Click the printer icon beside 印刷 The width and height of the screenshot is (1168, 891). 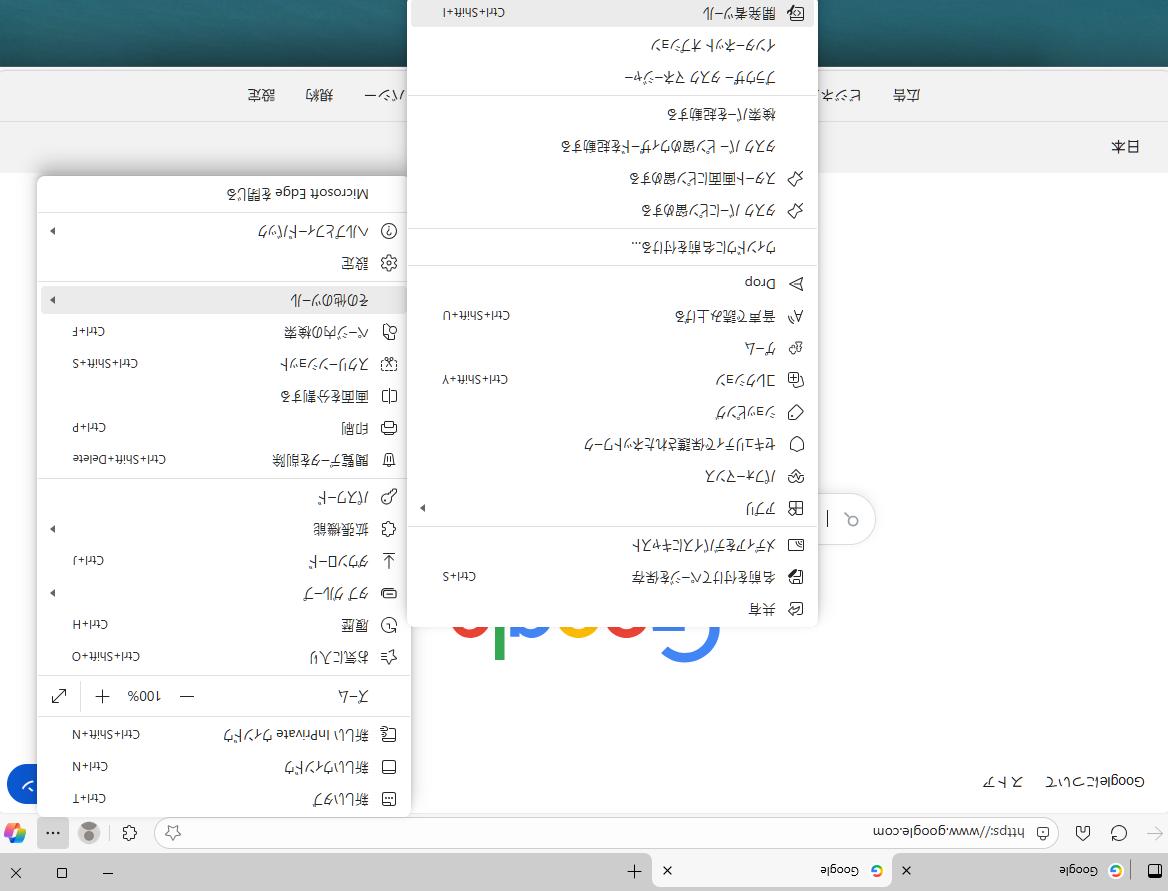(389, 428)
